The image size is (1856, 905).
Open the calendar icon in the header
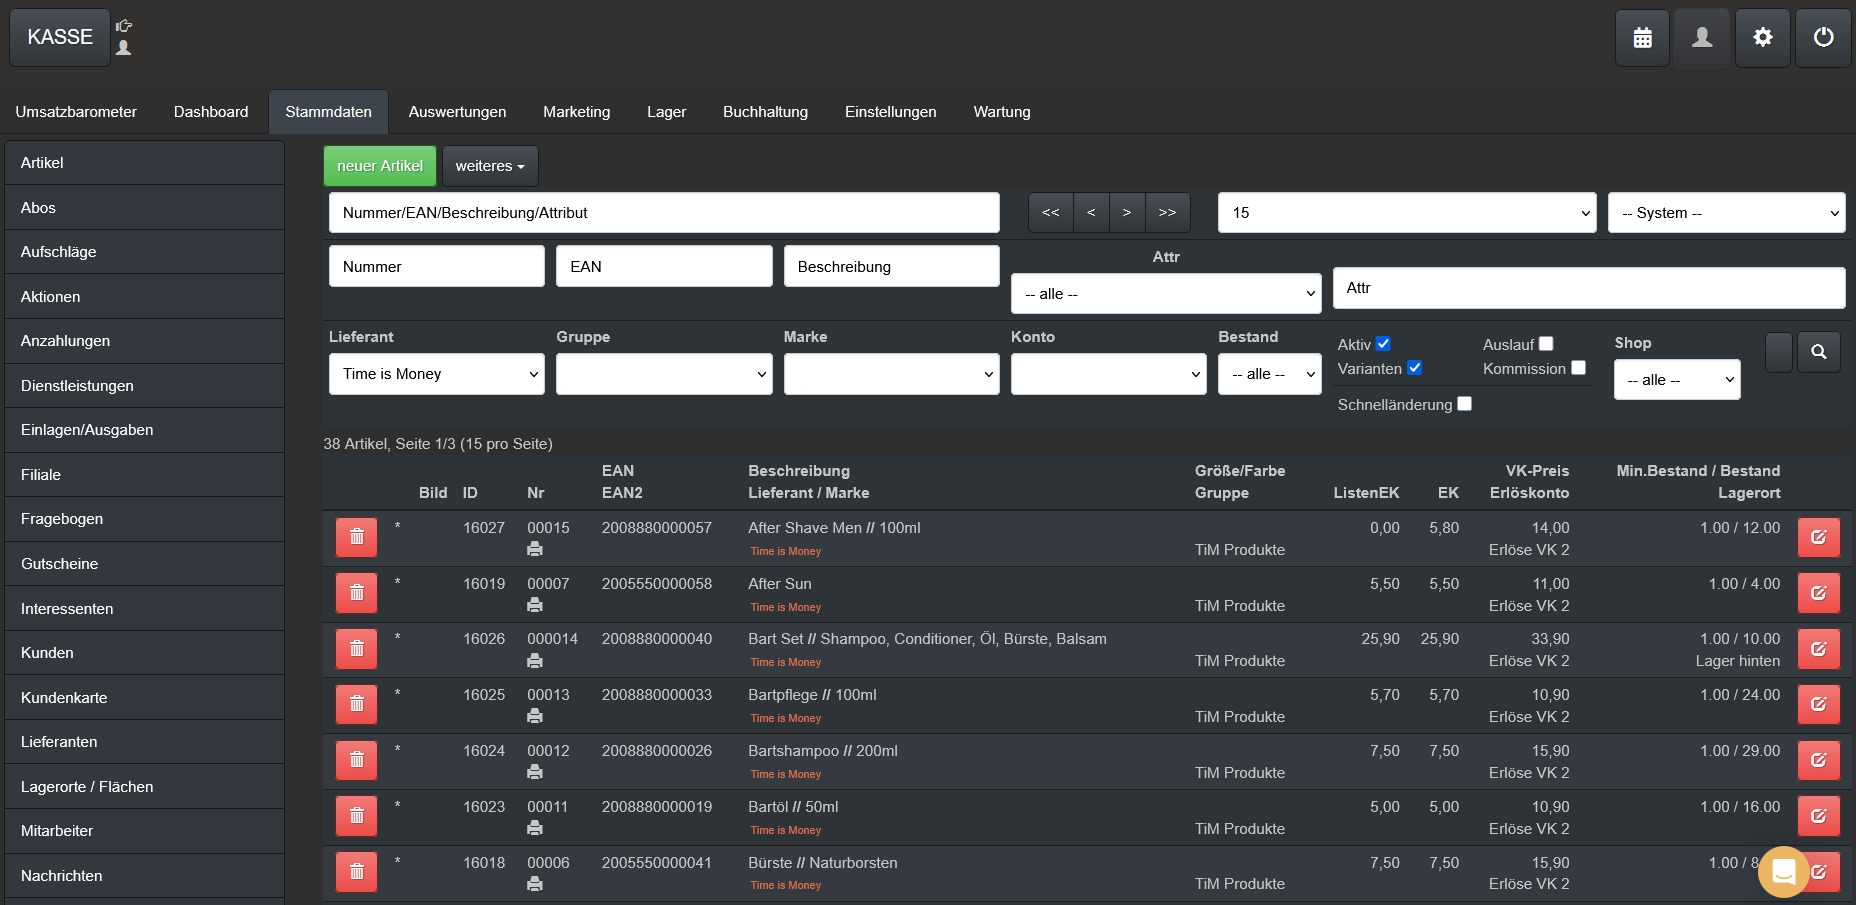[1642, 38]
